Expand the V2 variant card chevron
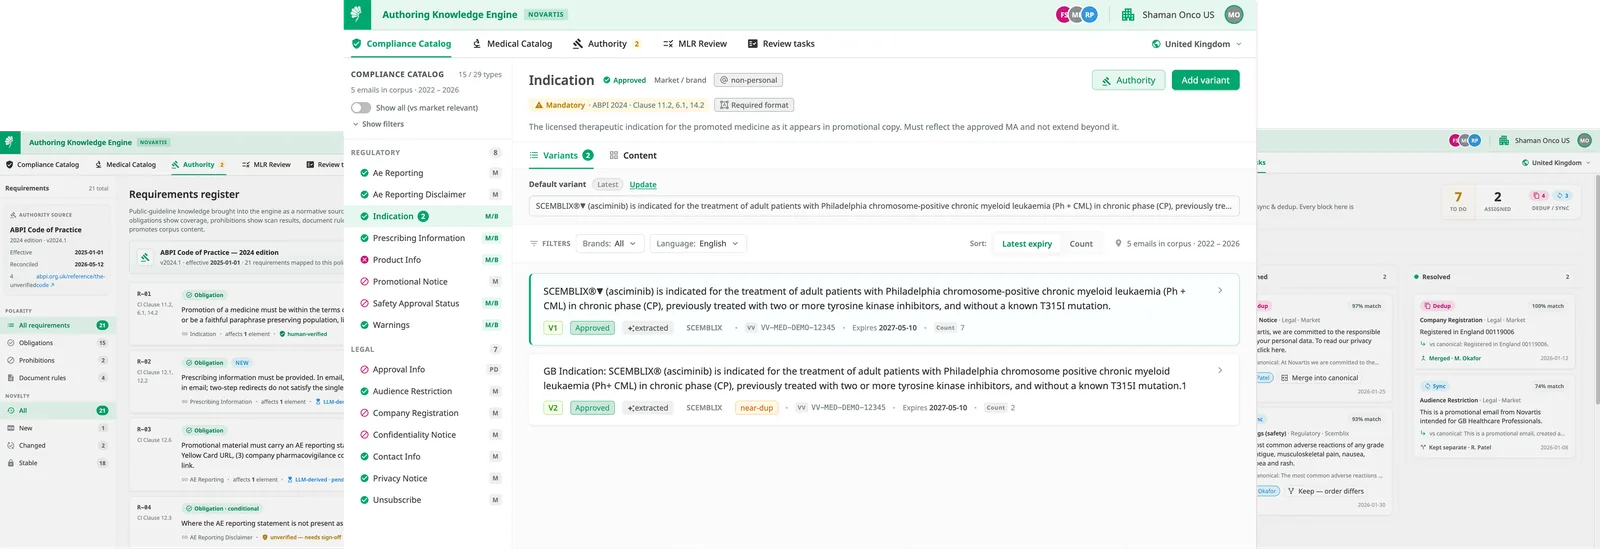 click(x=1220, y=370)
